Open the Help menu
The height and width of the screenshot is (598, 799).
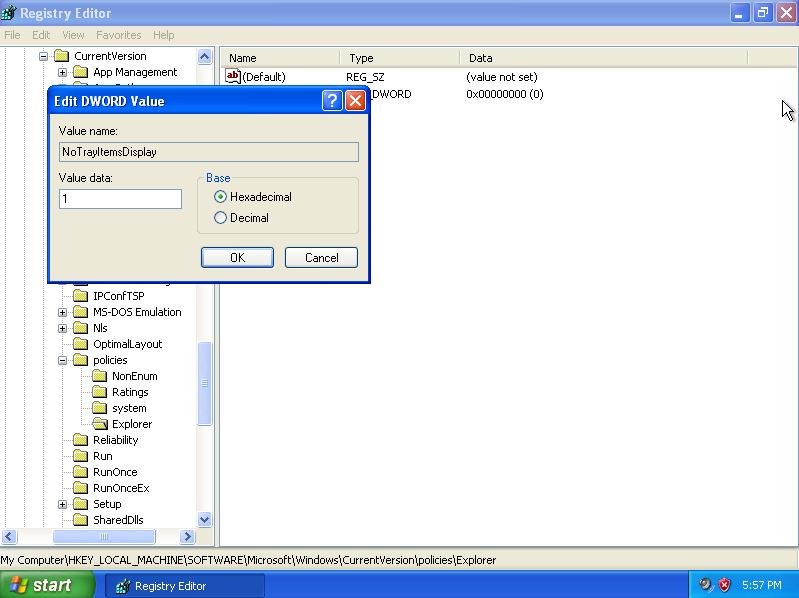(164, 35)
